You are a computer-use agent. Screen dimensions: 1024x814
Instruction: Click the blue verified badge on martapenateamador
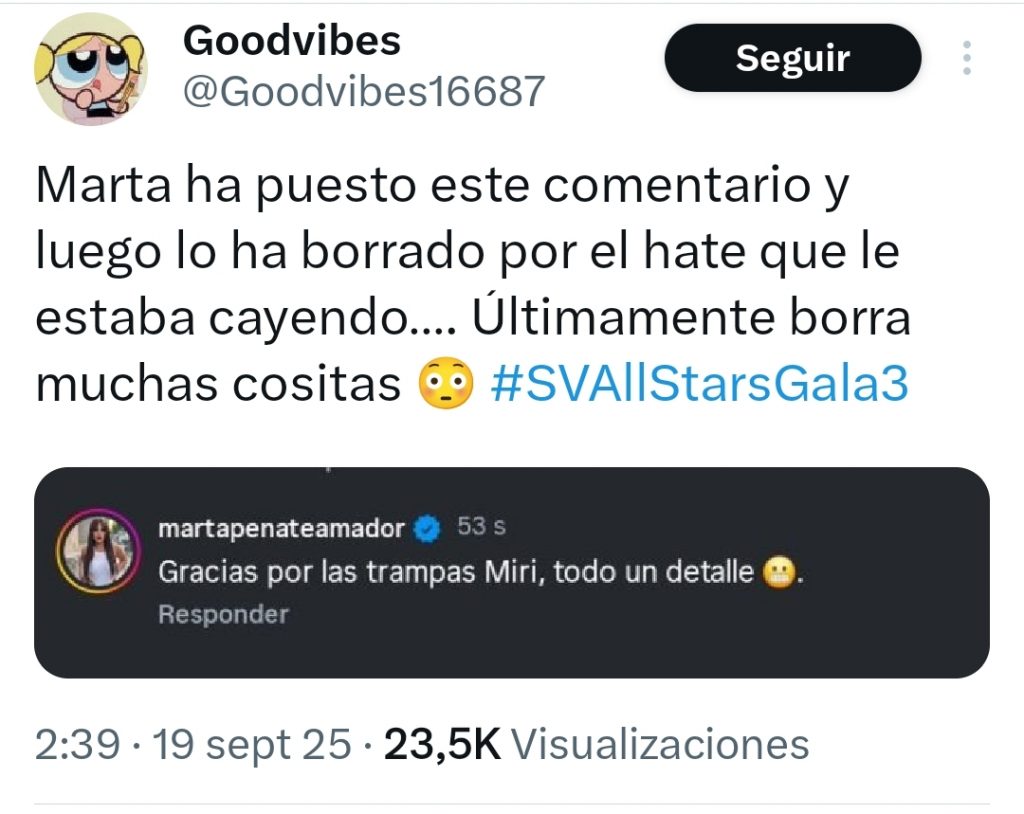point(428,528)
